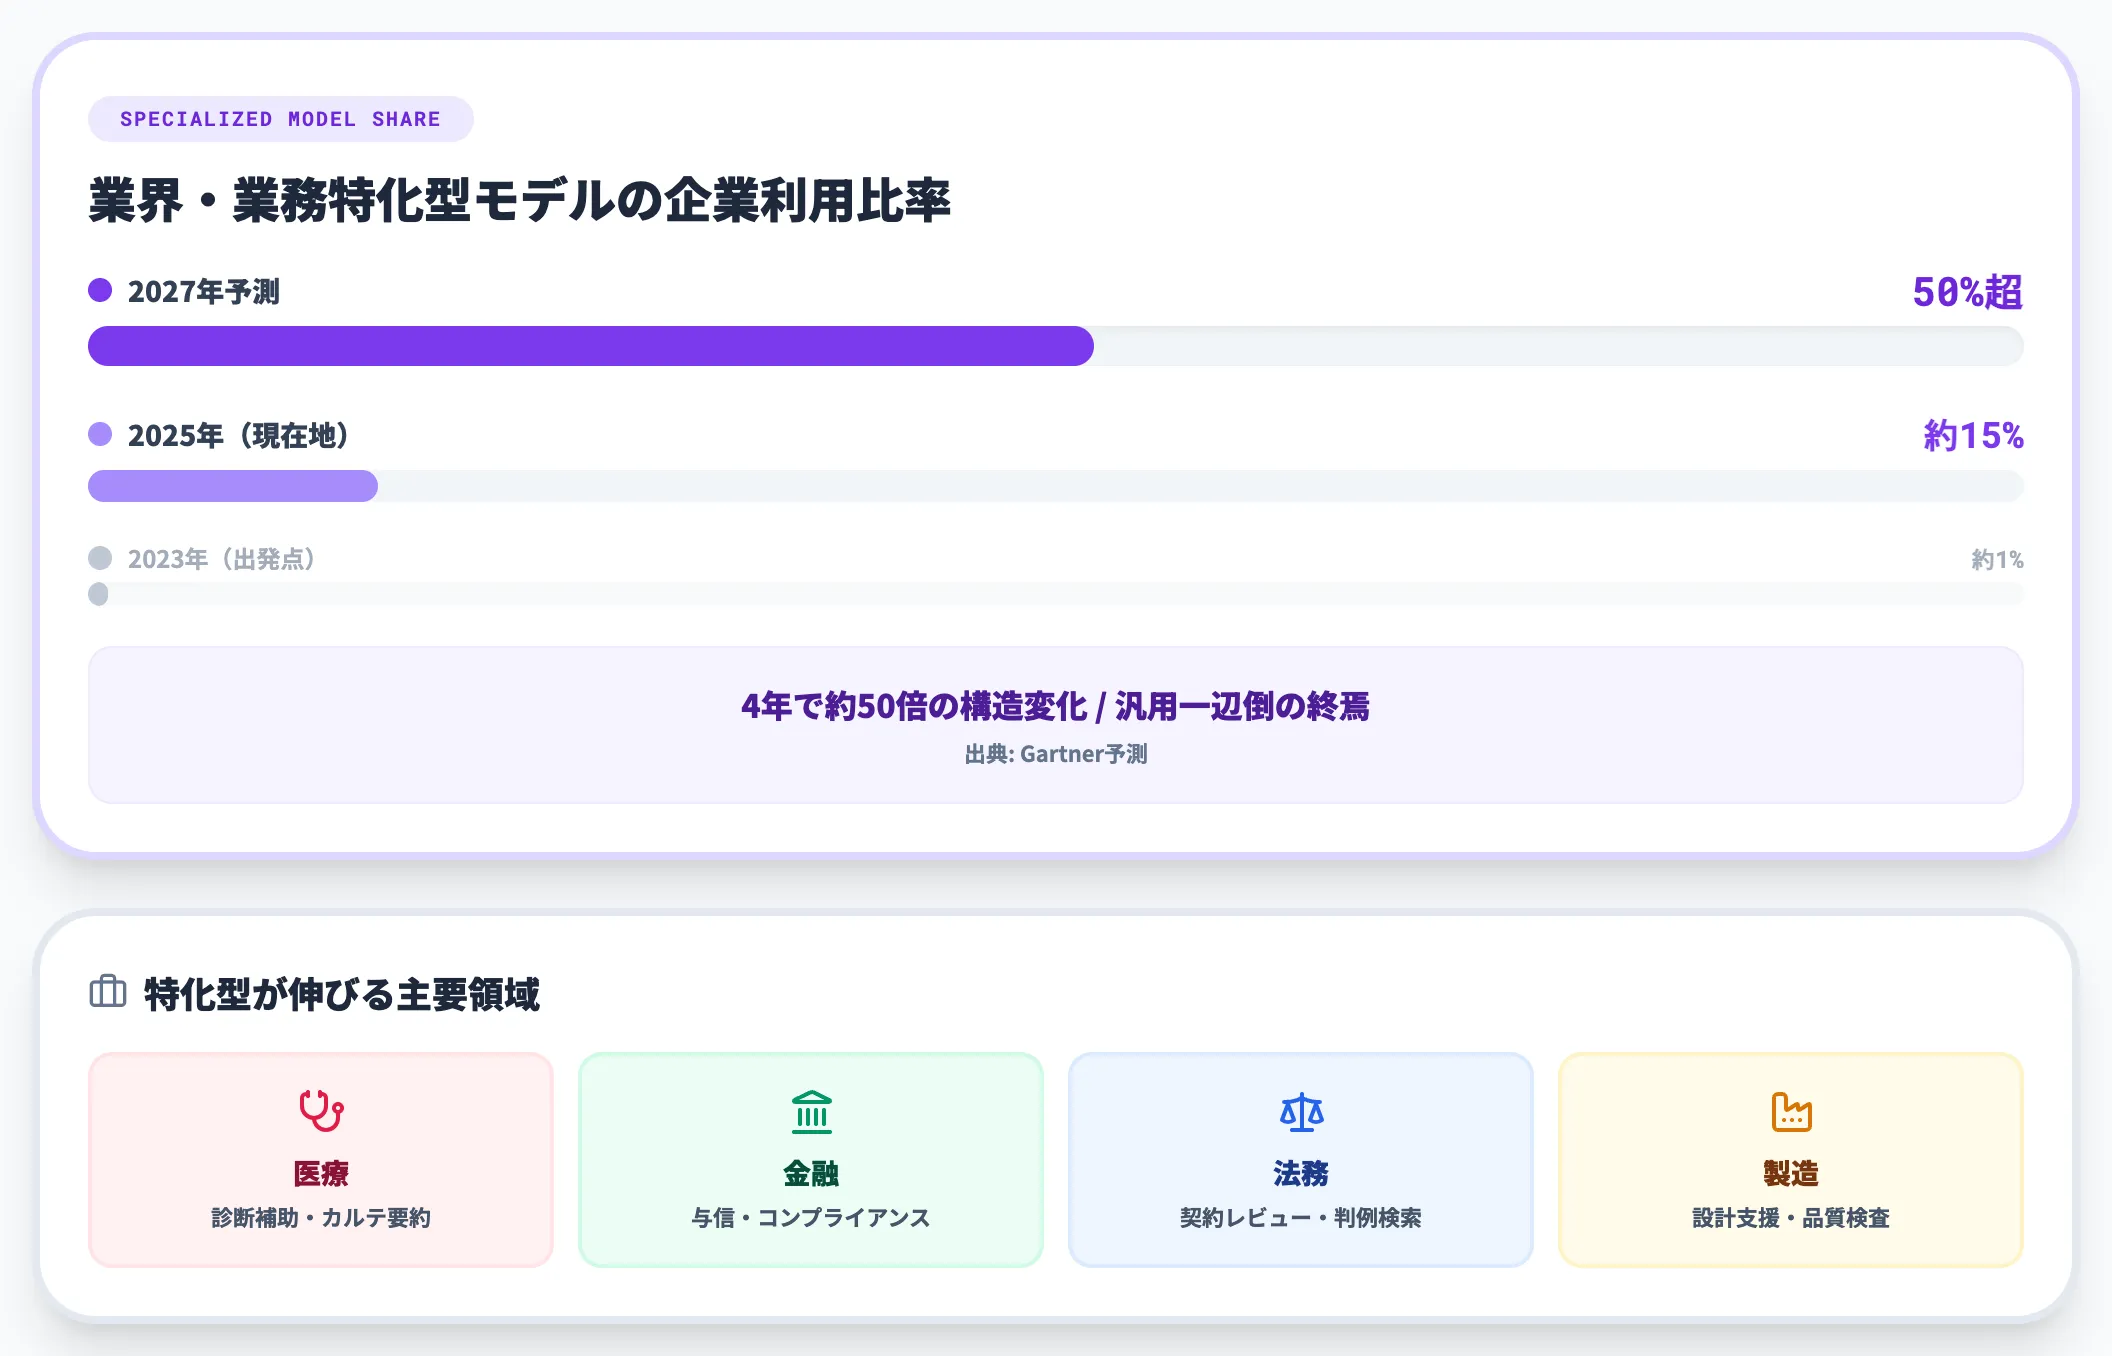Click the balance scales icon in the 法務 card
The height and width of the screenshot is (1356, 2112).
tap(1301, 1111)
